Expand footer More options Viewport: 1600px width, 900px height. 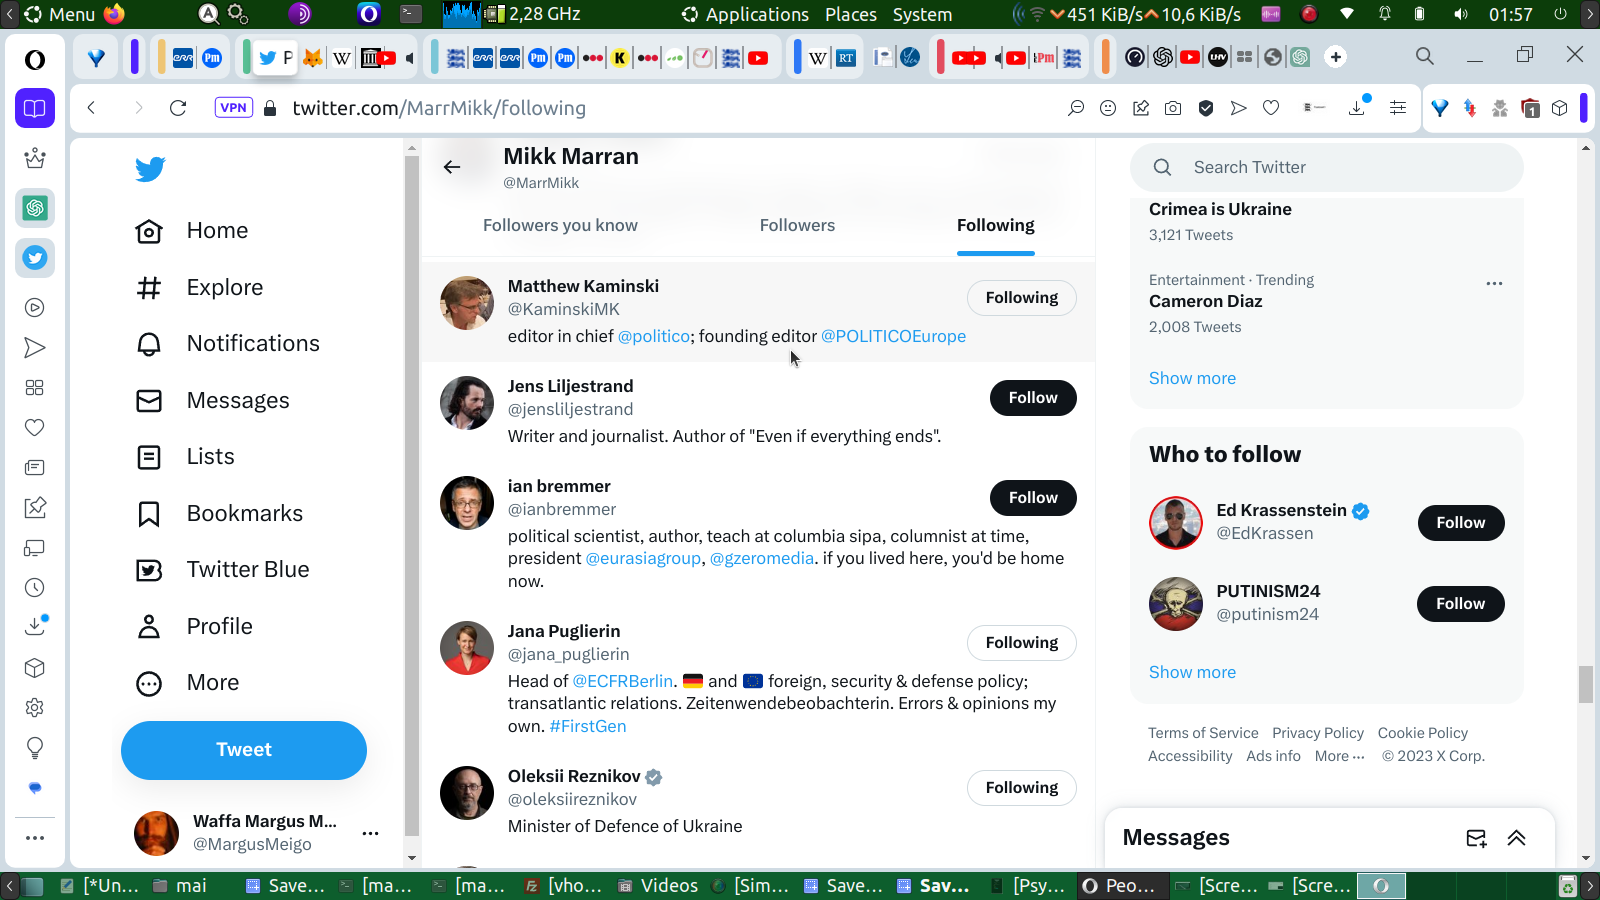[1339, 757]
